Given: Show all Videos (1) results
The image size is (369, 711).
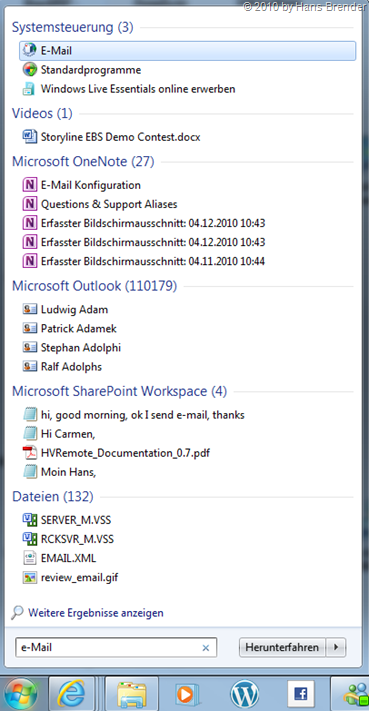Looking at the screenshot, I should [42, 113].
